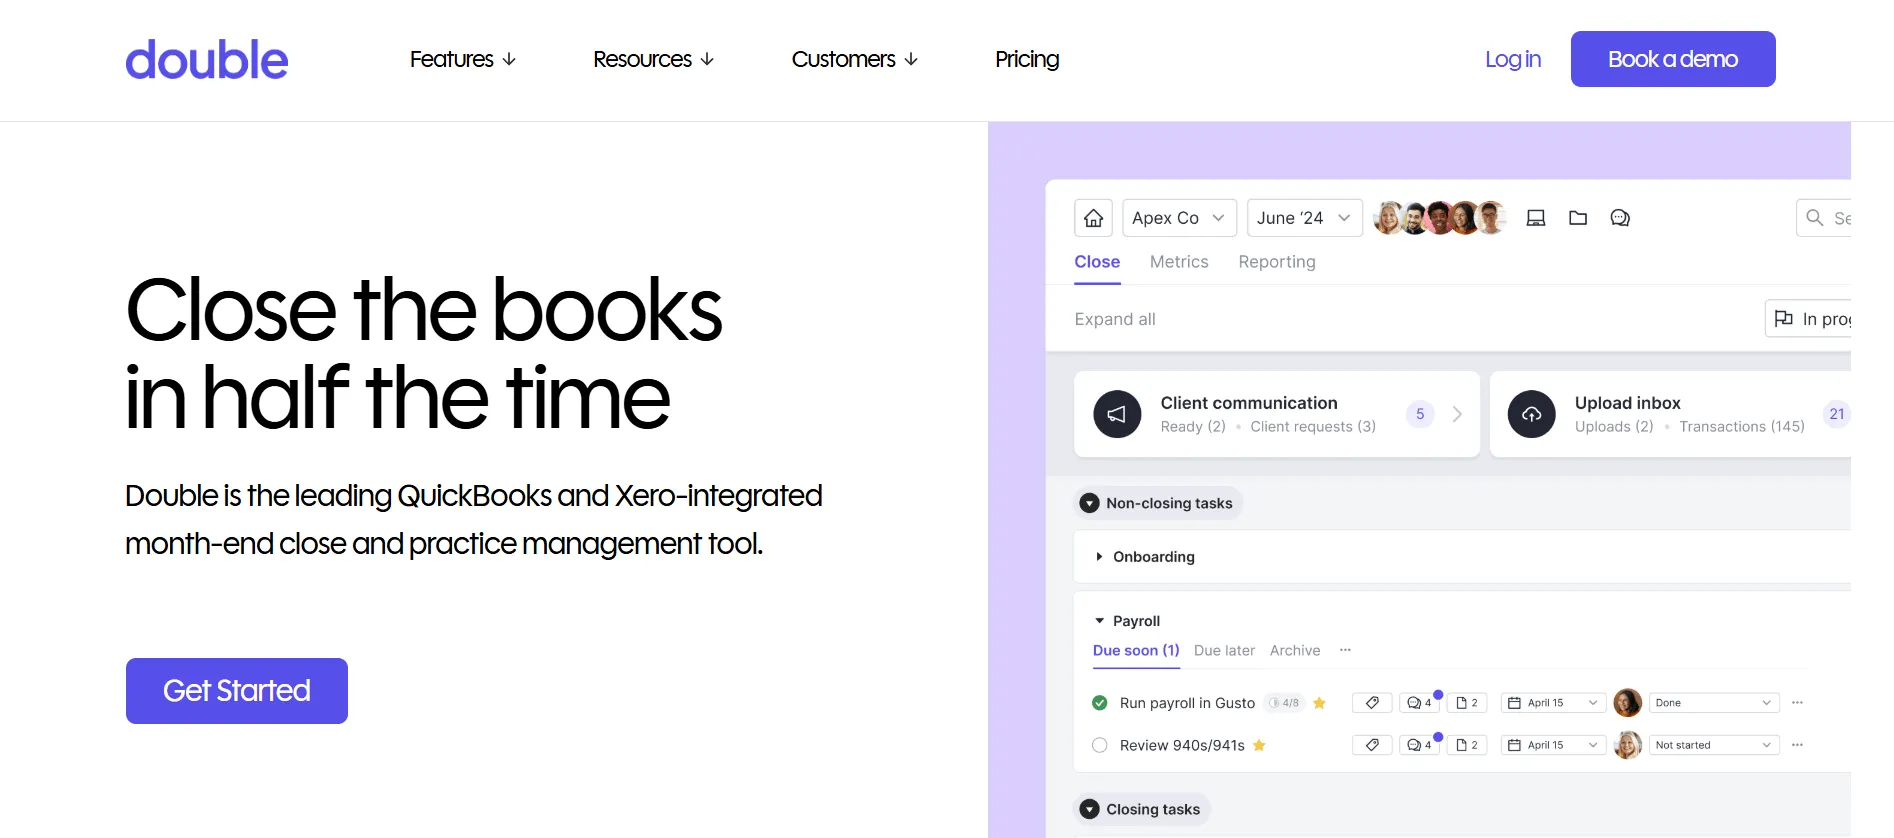Image resolution: width=1894 pixels, height=838 pixels.
Task: Open the Apex Co client selector
Action: coord(1180,218)
